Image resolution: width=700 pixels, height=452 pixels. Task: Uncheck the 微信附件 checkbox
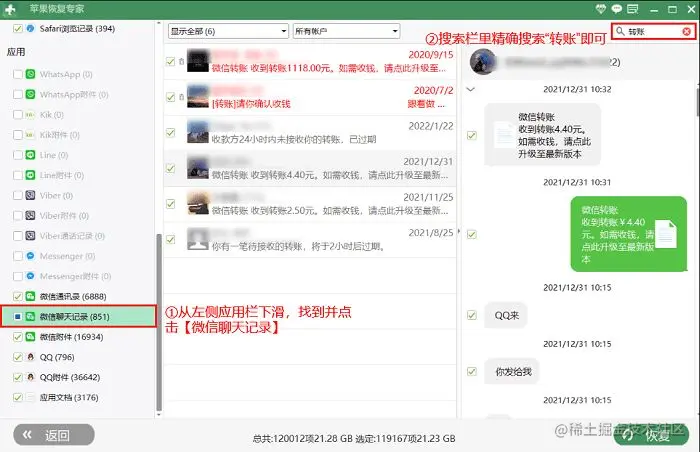(17, 337)
